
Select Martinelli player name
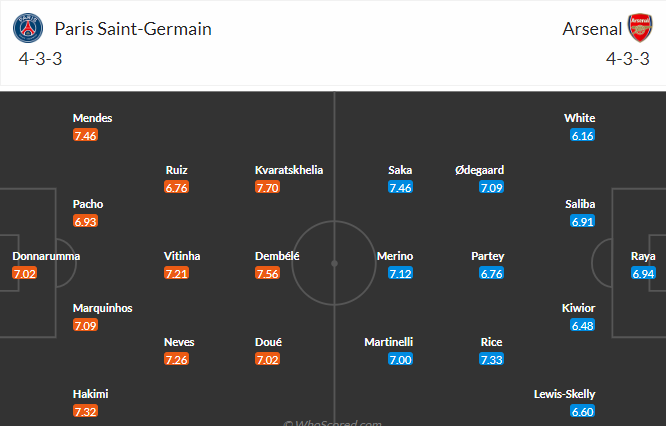pyautogui.click(x=389, y=342)
